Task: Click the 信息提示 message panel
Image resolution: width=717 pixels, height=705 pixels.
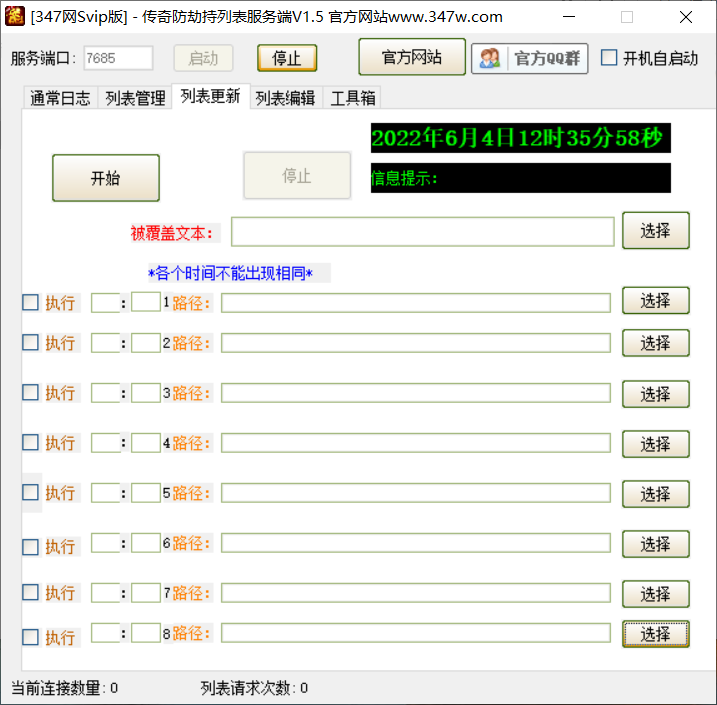Action: click(x=521, y=178)
